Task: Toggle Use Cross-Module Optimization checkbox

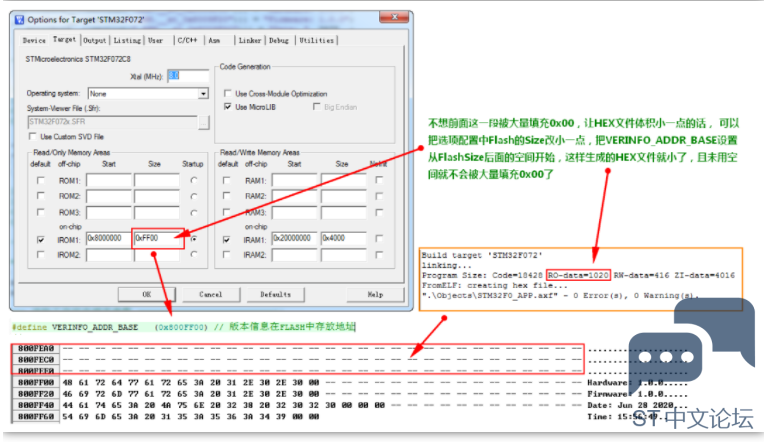Action: 227,93
